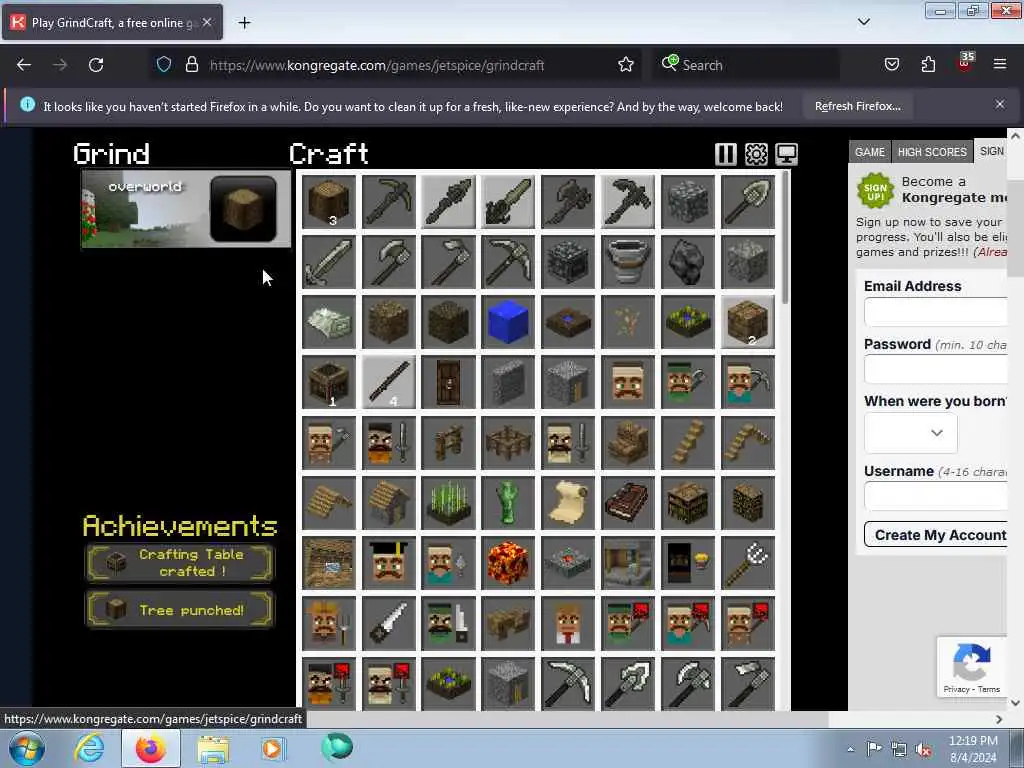Craft the green cactus item
The image size is (1024, 768).
click(508, 503)
